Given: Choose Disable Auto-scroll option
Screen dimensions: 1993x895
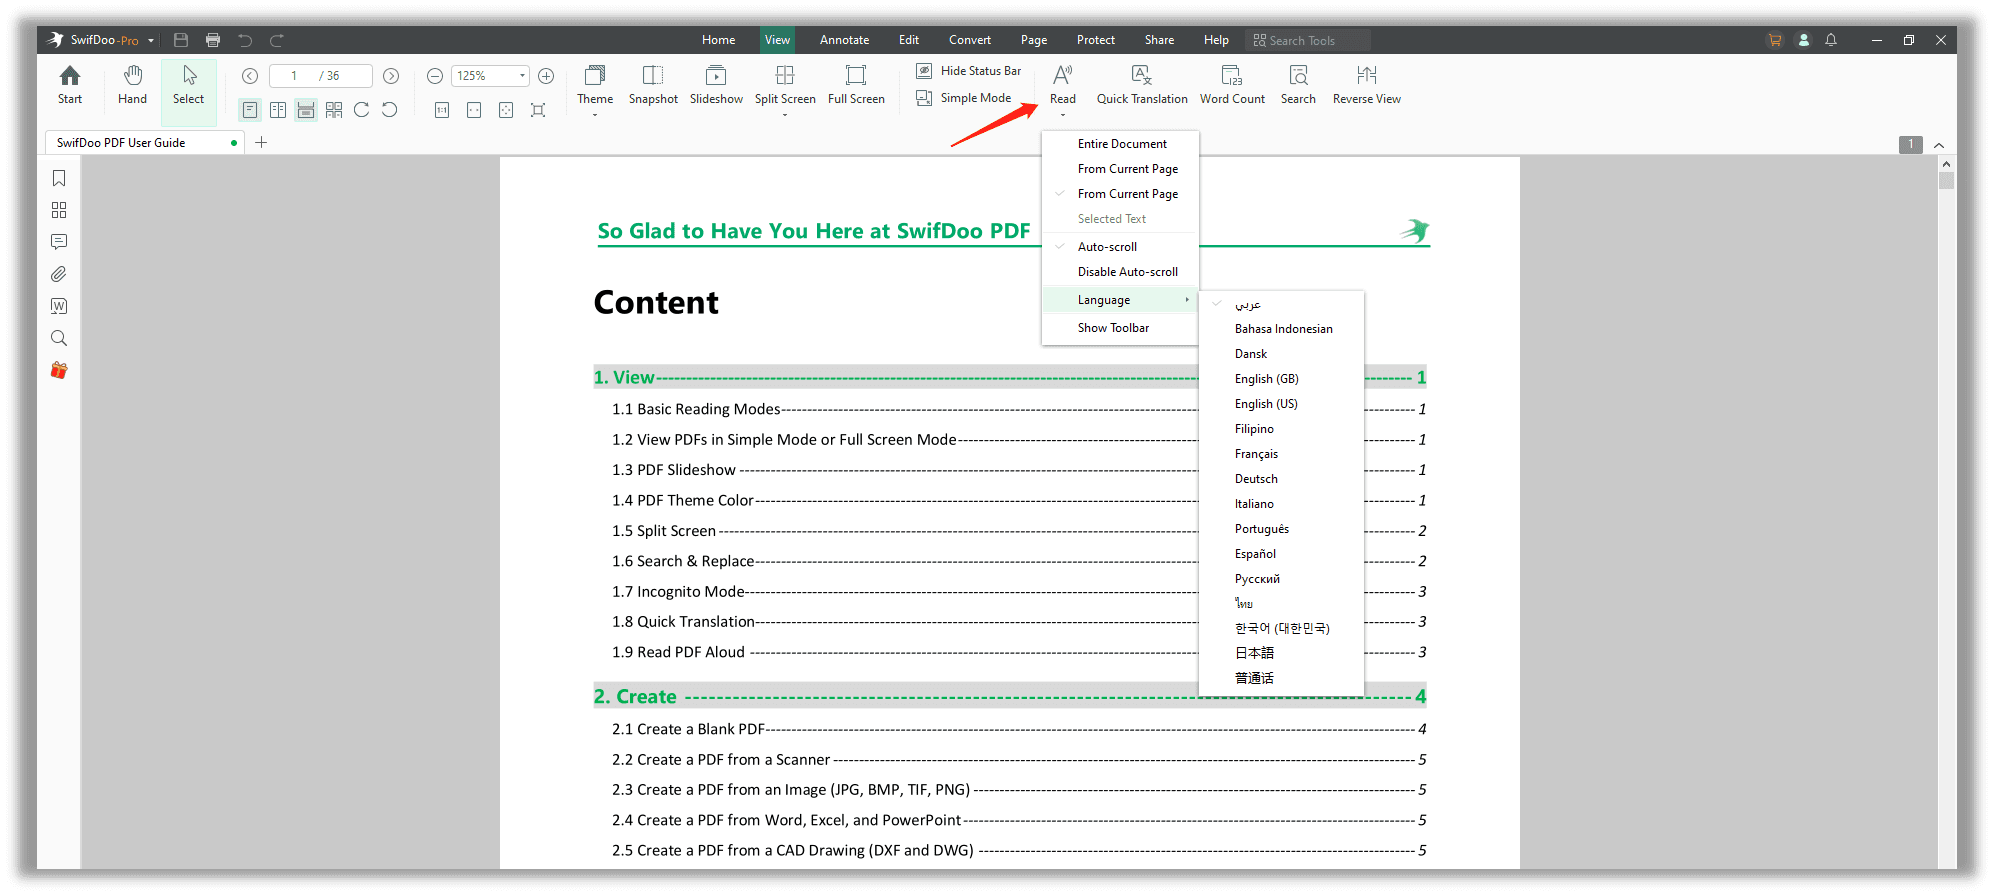Looking at the screenshot, I should click(x=1120, y=272).
